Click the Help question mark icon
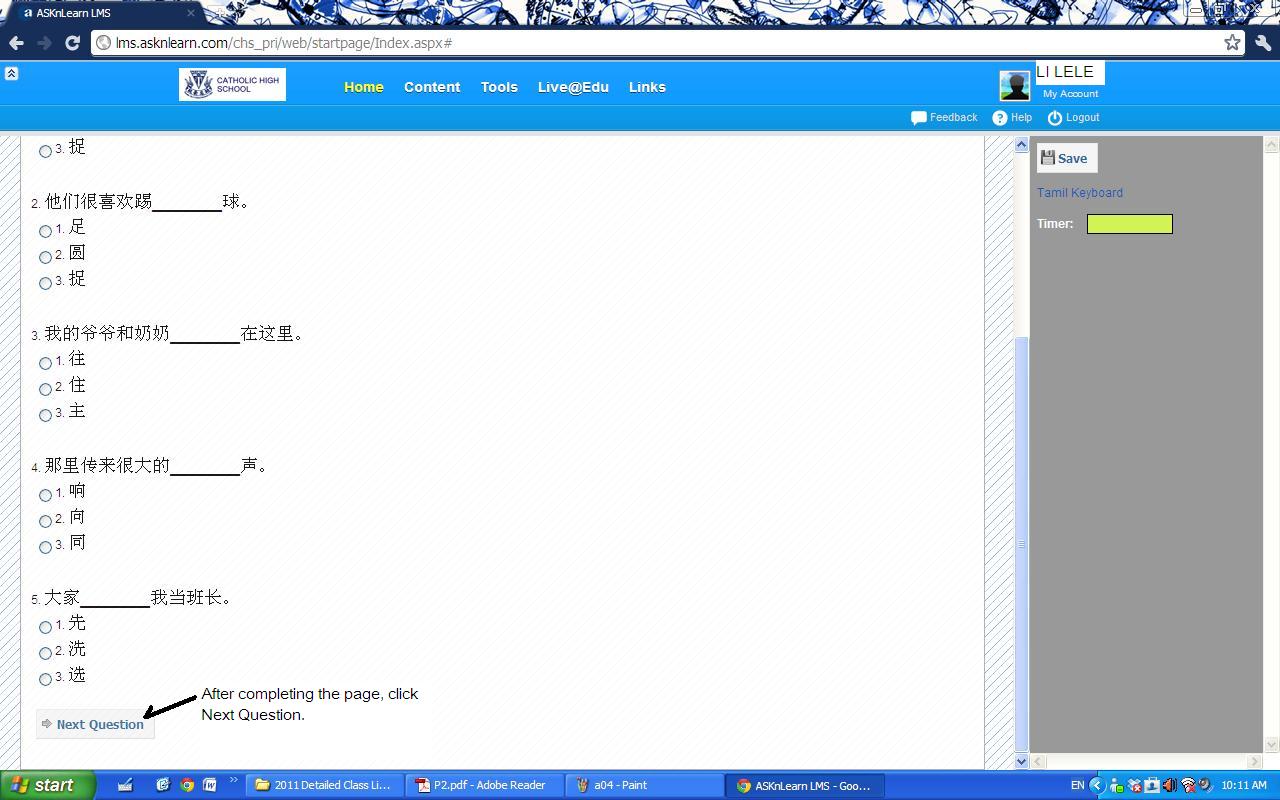Viewport: 1280px width, 800px height. (x=999, y=118)
